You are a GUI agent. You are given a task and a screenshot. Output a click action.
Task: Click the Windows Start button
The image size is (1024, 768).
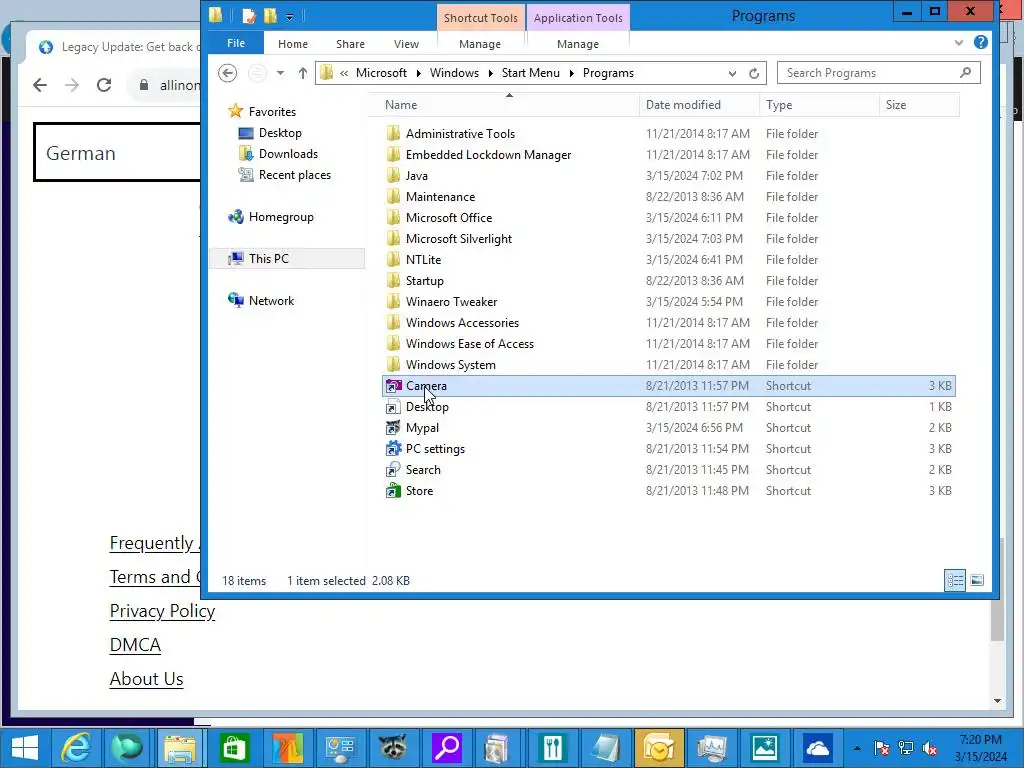25,748
